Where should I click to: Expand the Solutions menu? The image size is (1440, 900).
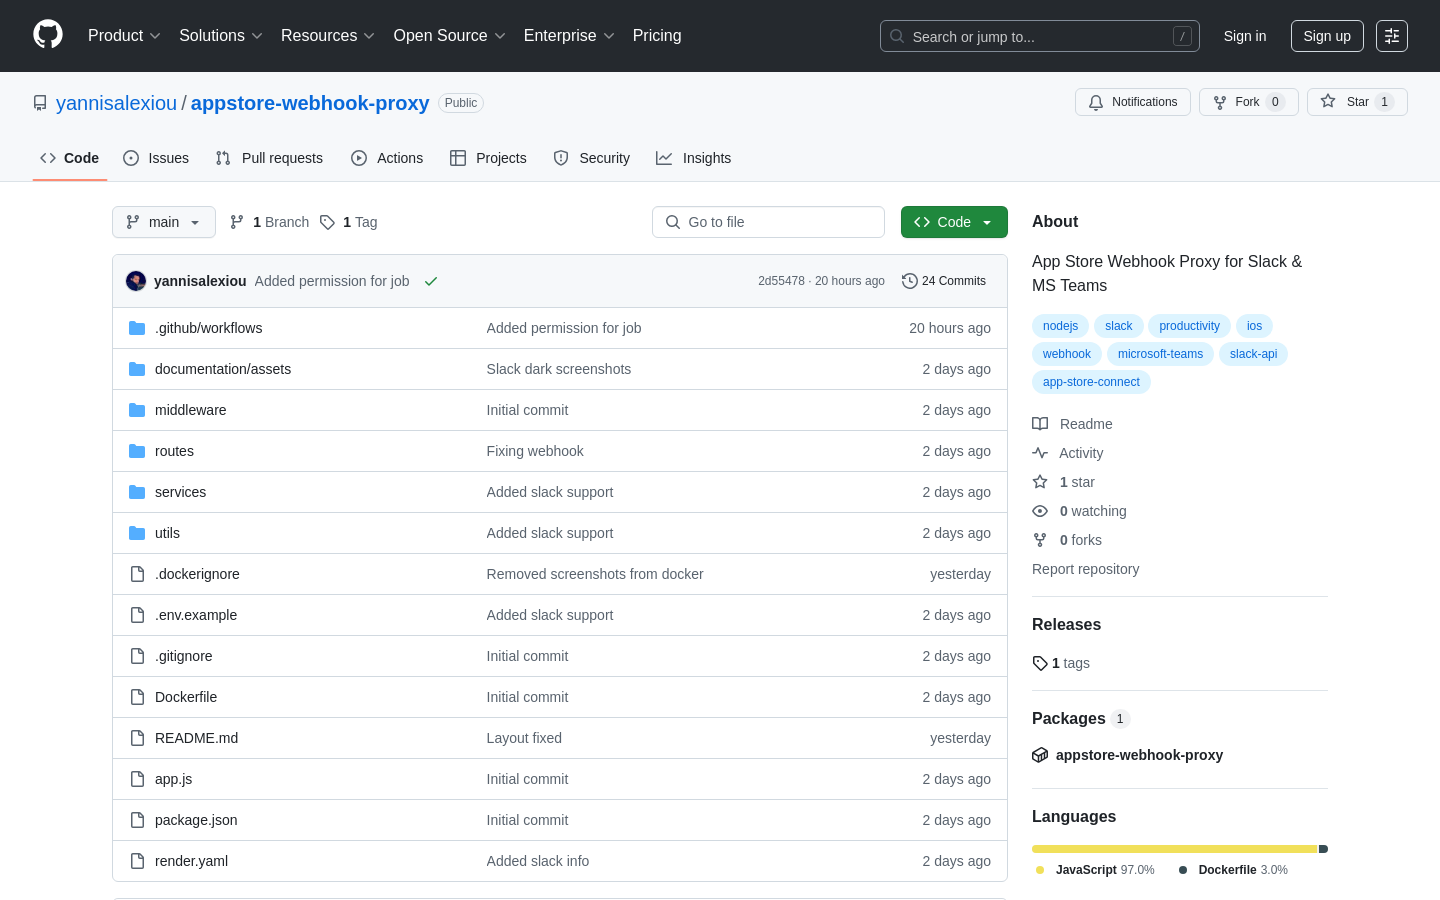[x=221, y=36]
